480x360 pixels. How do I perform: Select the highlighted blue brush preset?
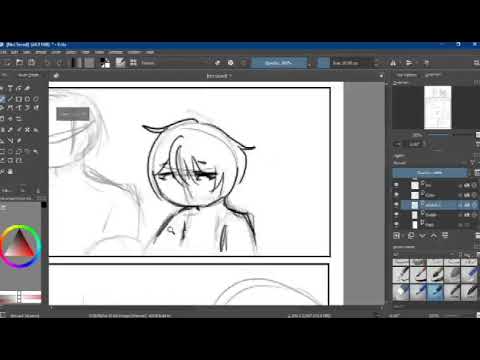[436, 291]
